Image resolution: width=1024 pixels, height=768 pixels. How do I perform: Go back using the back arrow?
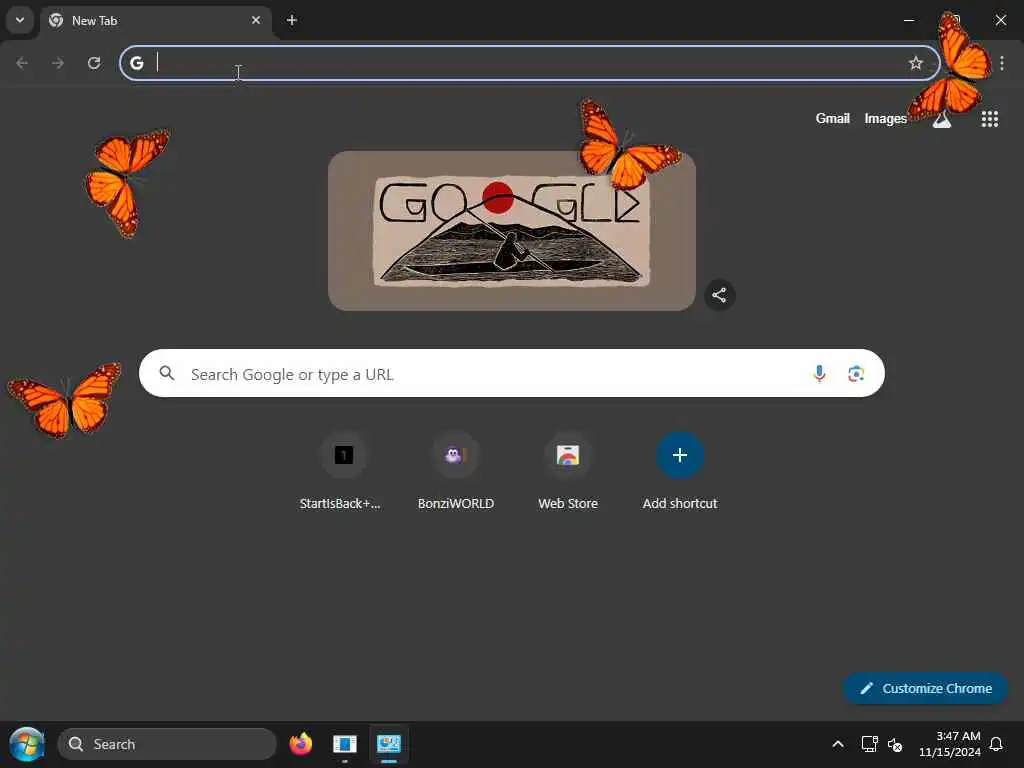(x=22, y=63)
